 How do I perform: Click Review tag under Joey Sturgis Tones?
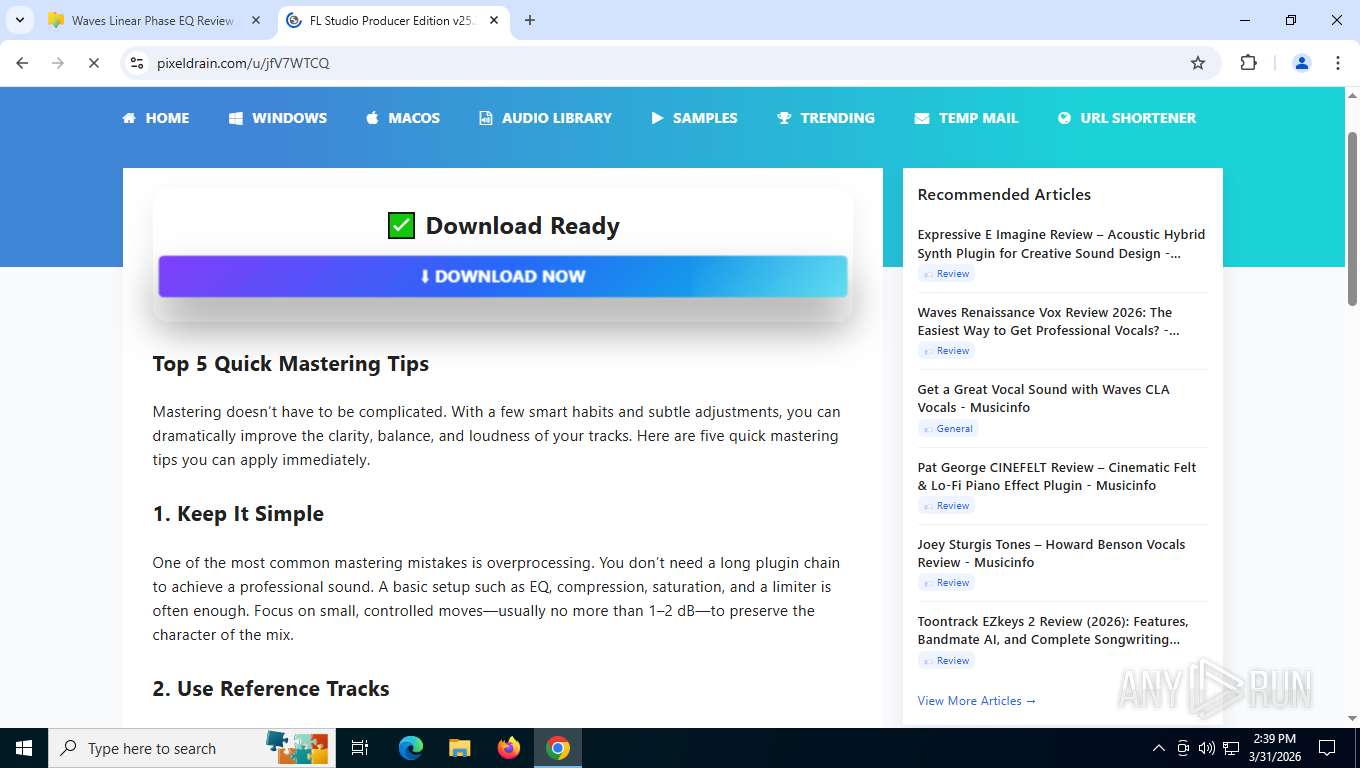click(x=946, y=583)
